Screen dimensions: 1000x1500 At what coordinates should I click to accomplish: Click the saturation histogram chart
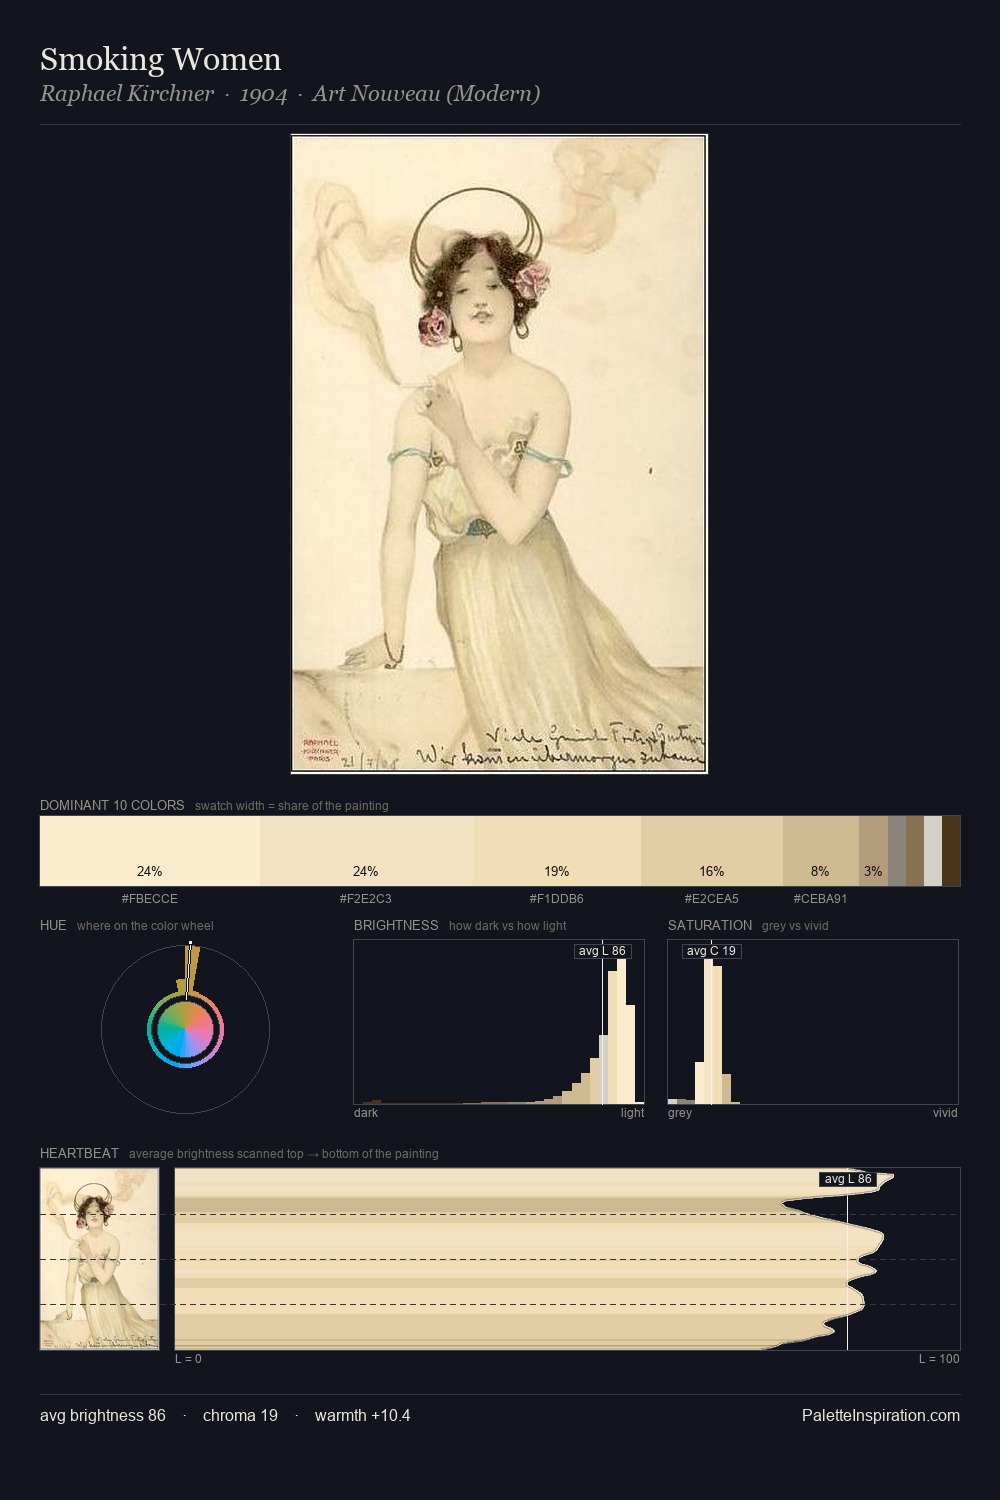tap(813, 1022)
